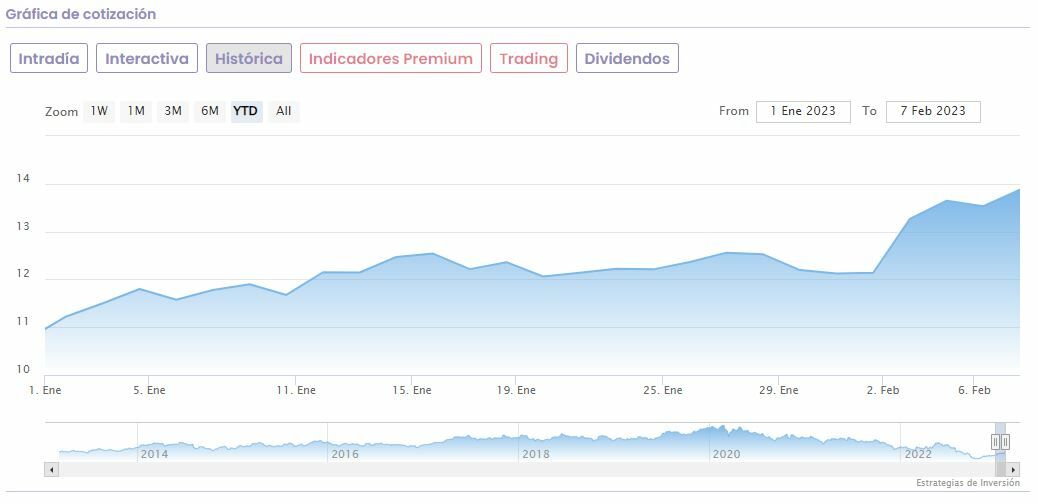Viewport: 1038px width, 503px height.
Task: Open Indicadores Premium
Action: point(390,58)
